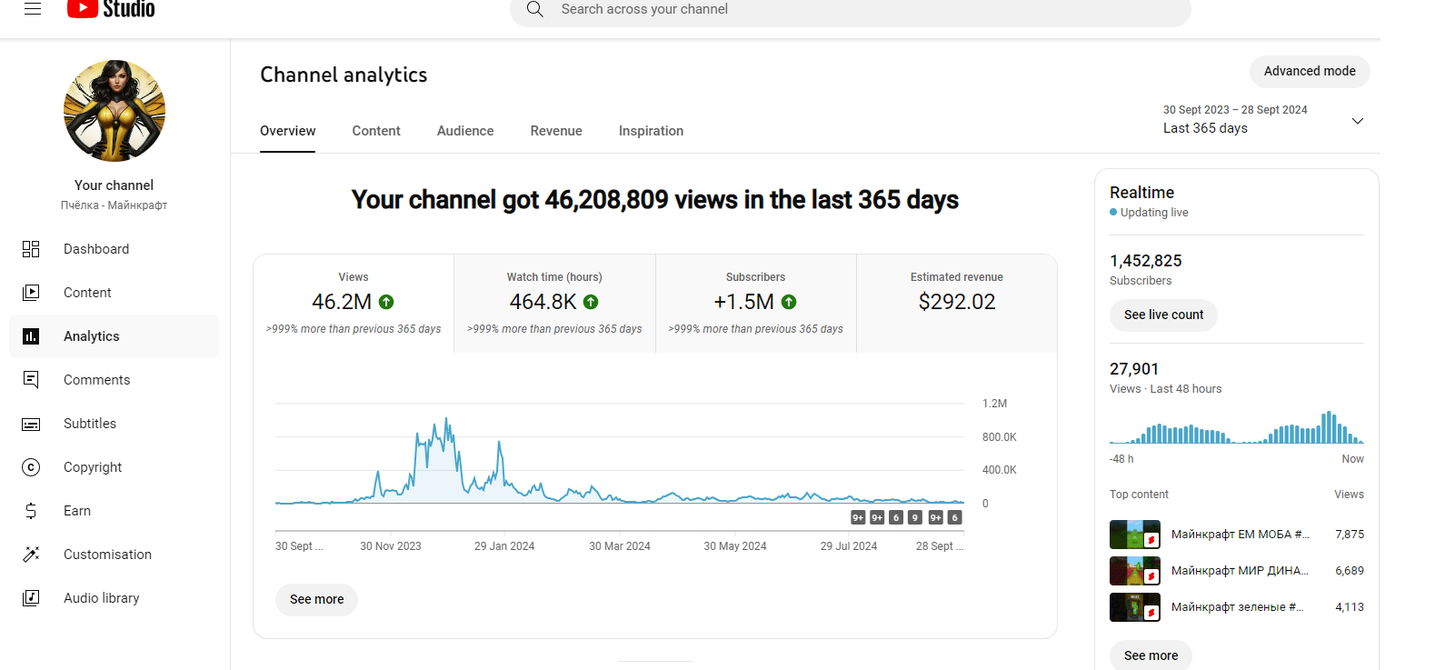Select the Comments sidebar icon
The image size is (1445, 670).
click(31, 380)
